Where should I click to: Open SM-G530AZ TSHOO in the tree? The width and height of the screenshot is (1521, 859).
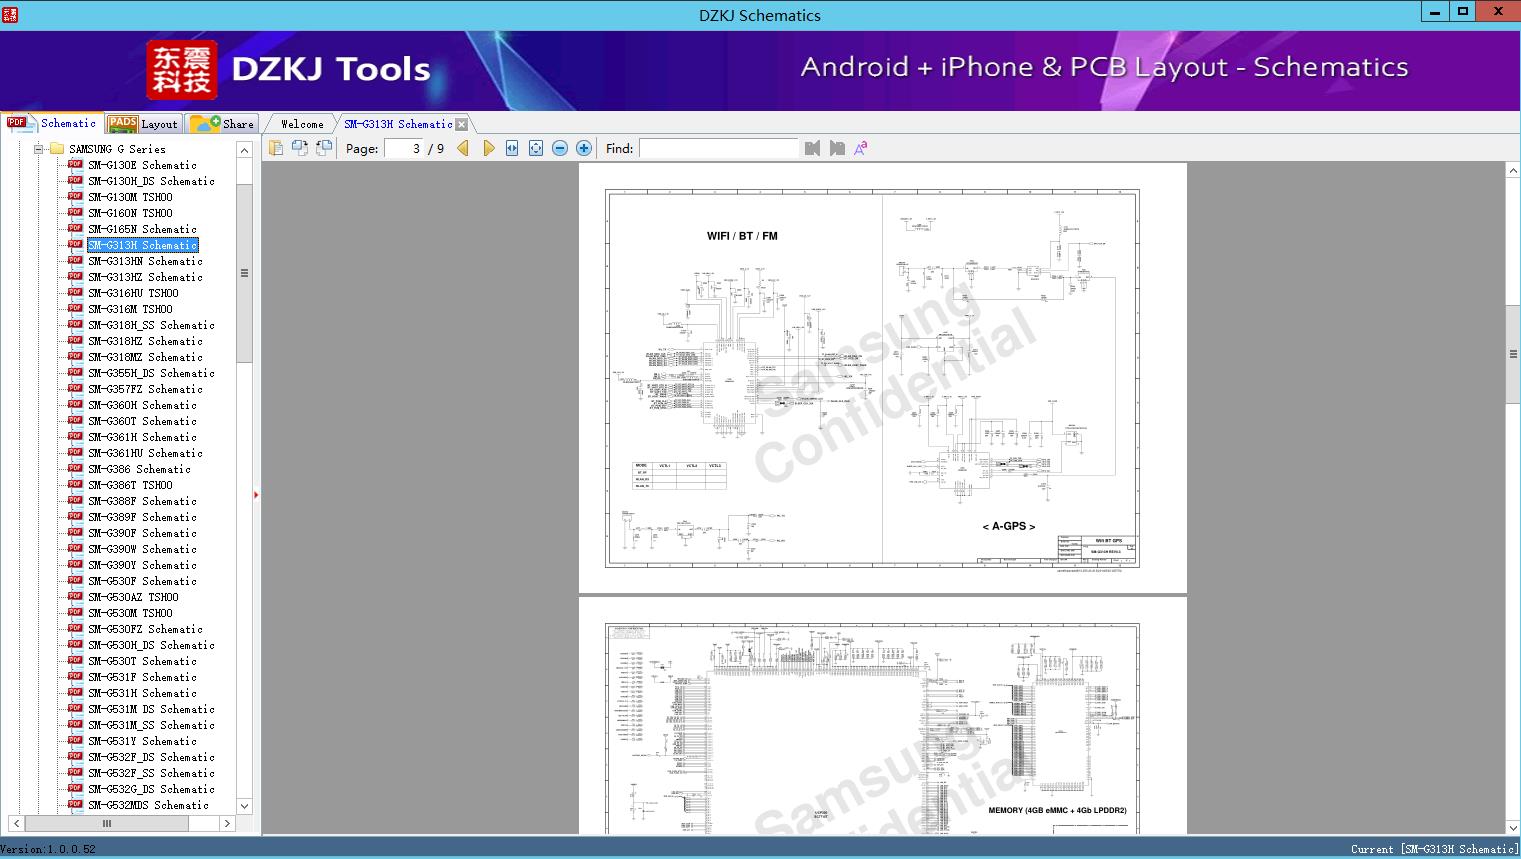[x=133, y=597]
